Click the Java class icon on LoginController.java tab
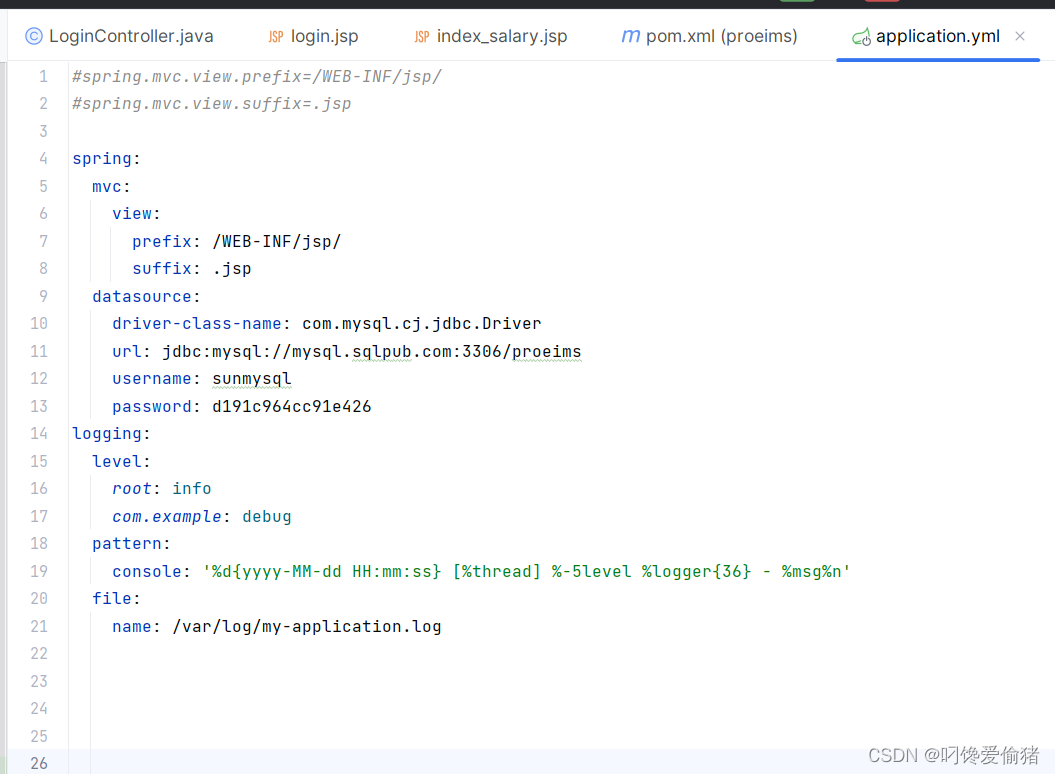This screenshot has height=774, width=1055. click(33, 35)
